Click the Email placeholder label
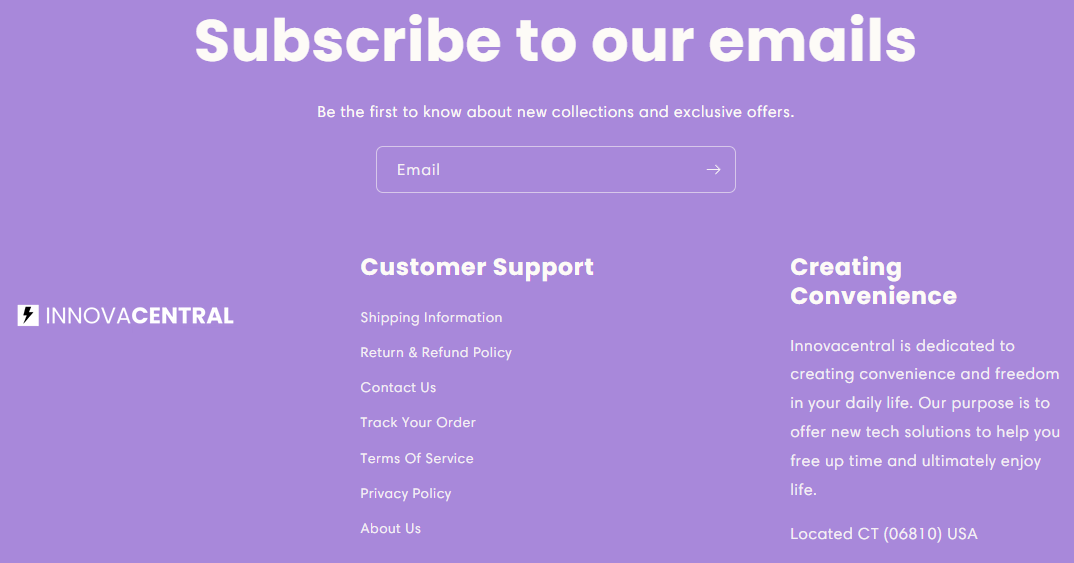The height and width of the screenshot is (563, 1074). pos(419,169)
